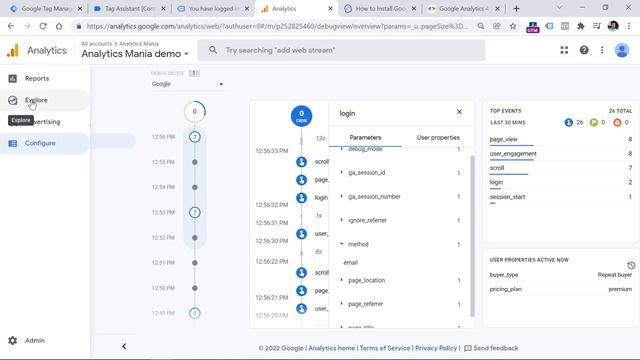Bookmark this page with the star icon
640x360 pixels.
[x=513, y=26]
